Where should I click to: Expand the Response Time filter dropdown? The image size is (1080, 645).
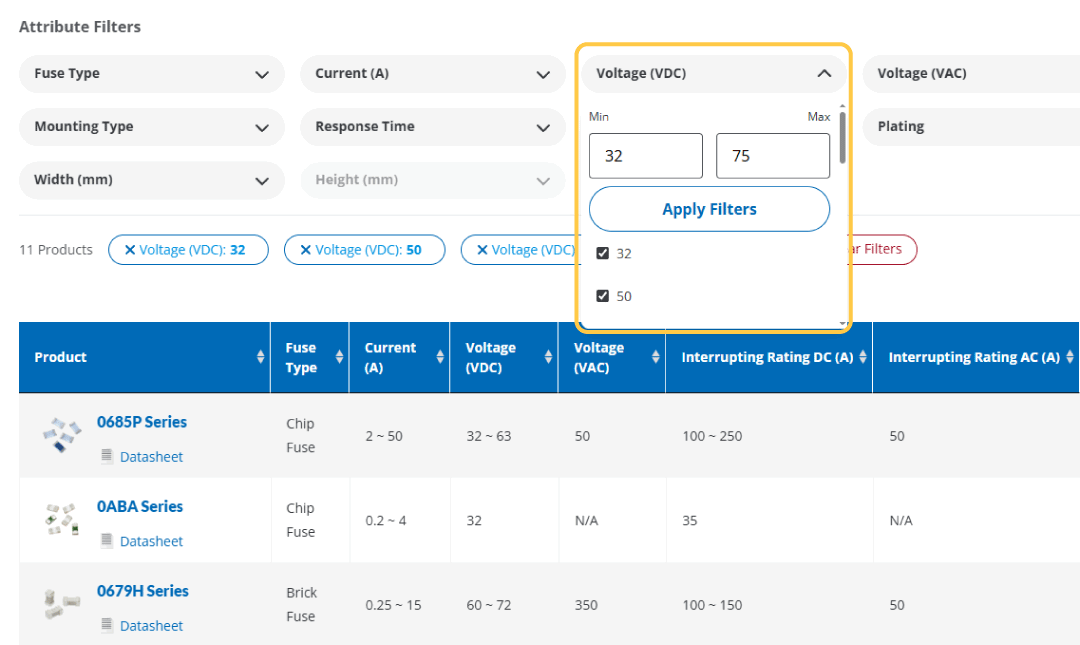(x=433, y=127)
